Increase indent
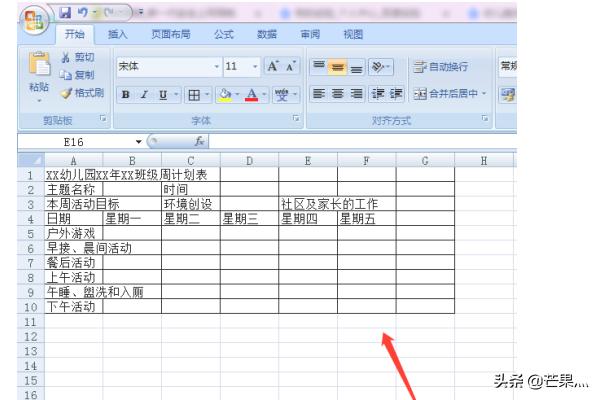The image size is (600, 400). 396,93
